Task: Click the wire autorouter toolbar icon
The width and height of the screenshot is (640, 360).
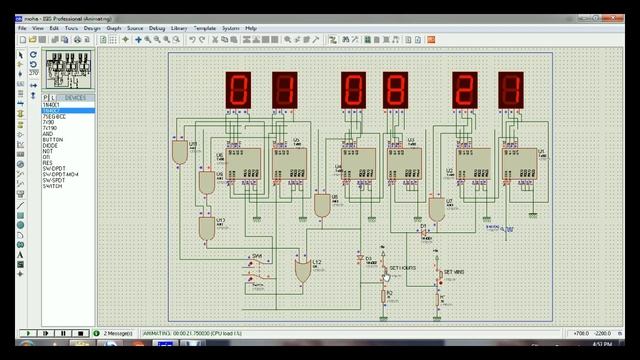Action: [333, 40]
